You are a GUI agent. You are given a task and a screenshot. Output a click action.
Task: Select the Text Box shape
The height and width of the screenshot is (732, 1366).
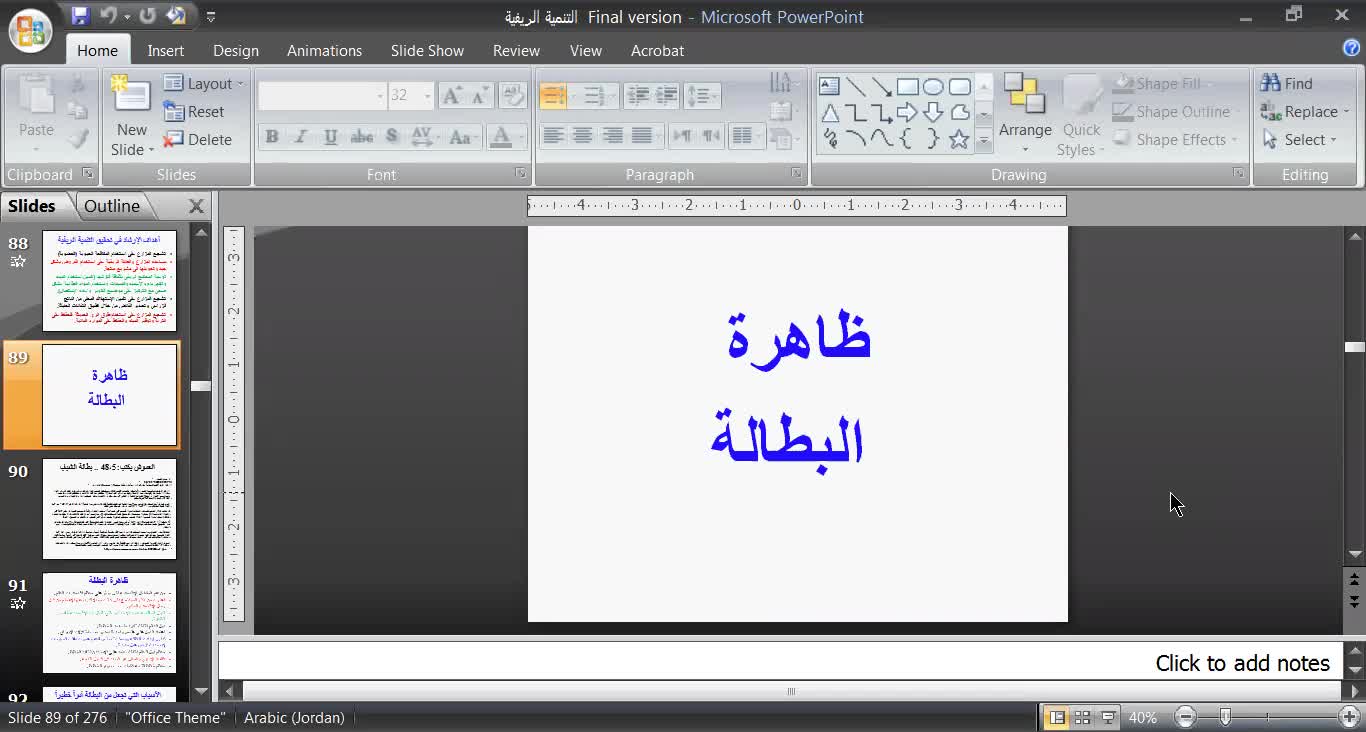(x=829, y=86)
